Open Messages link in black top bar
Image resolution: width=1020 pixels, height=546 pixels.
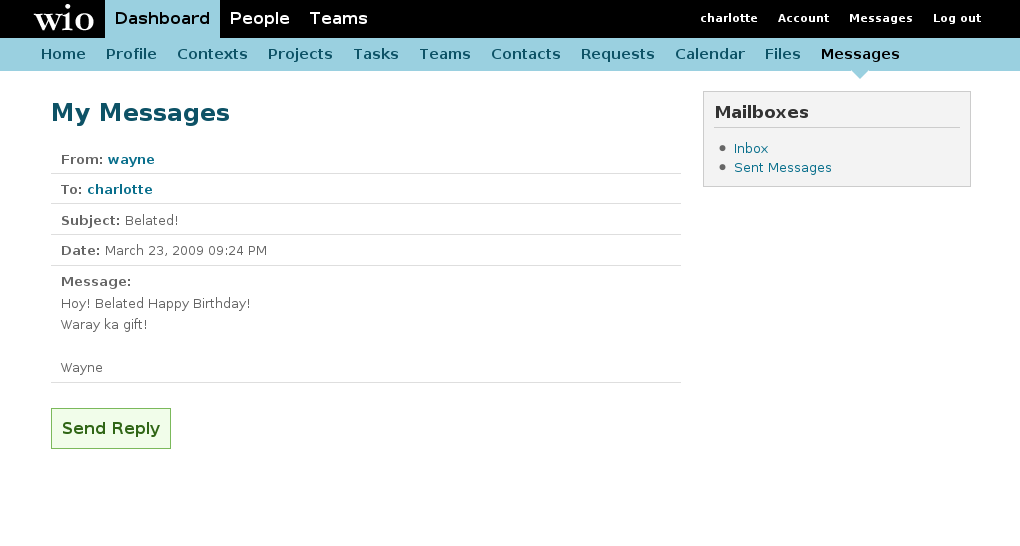click(x=881, y=18)
